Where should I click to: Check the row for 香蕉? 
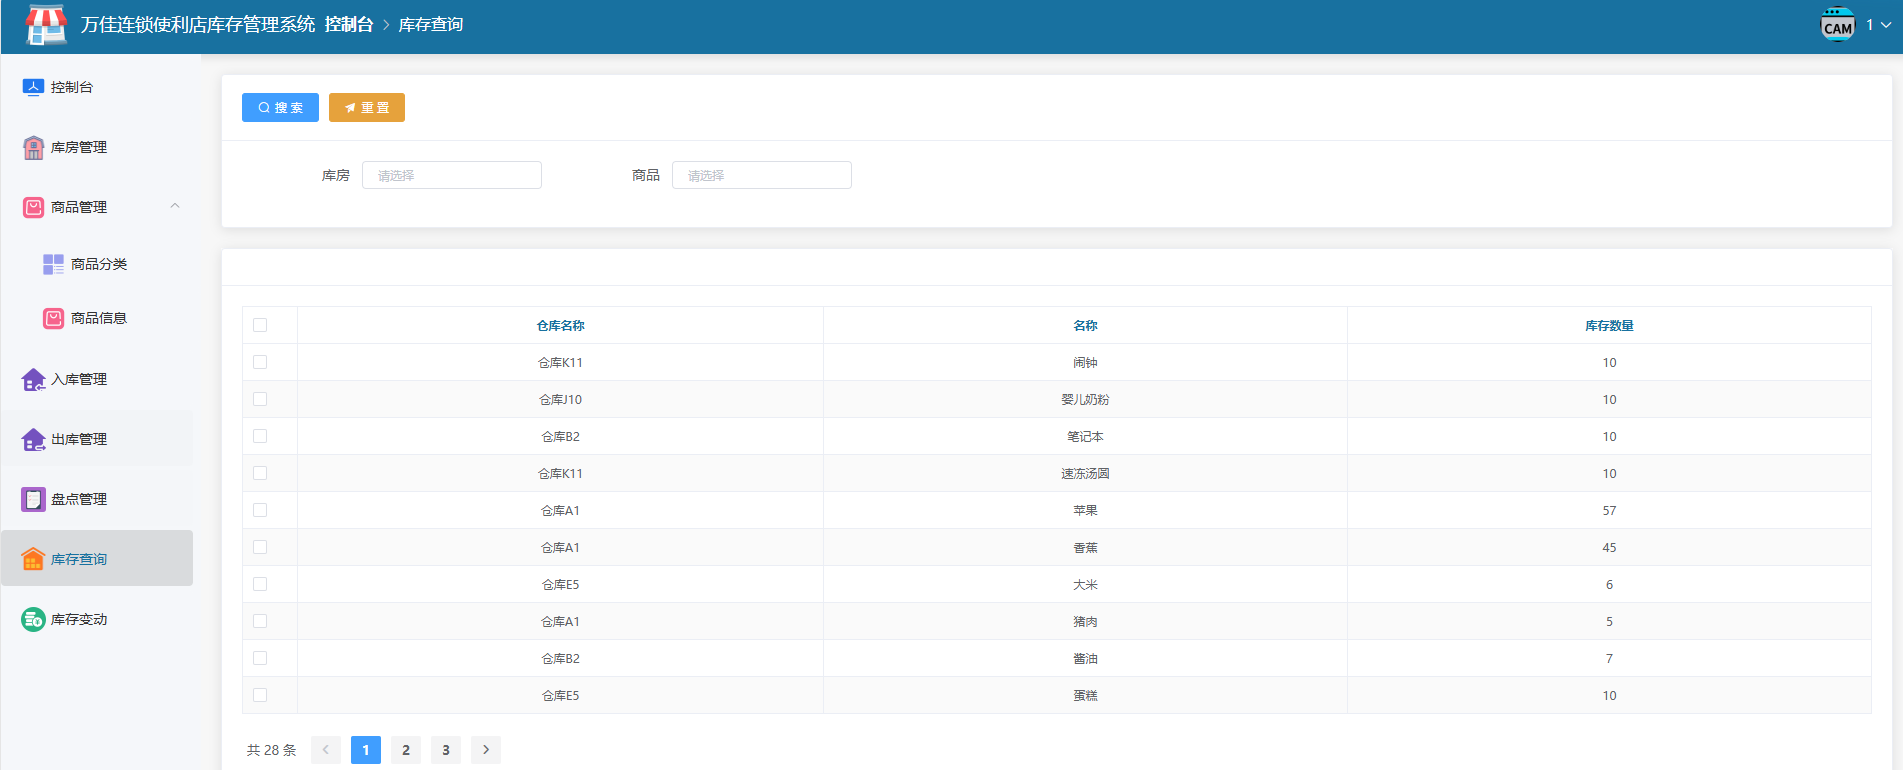click(x=260, y=547)
